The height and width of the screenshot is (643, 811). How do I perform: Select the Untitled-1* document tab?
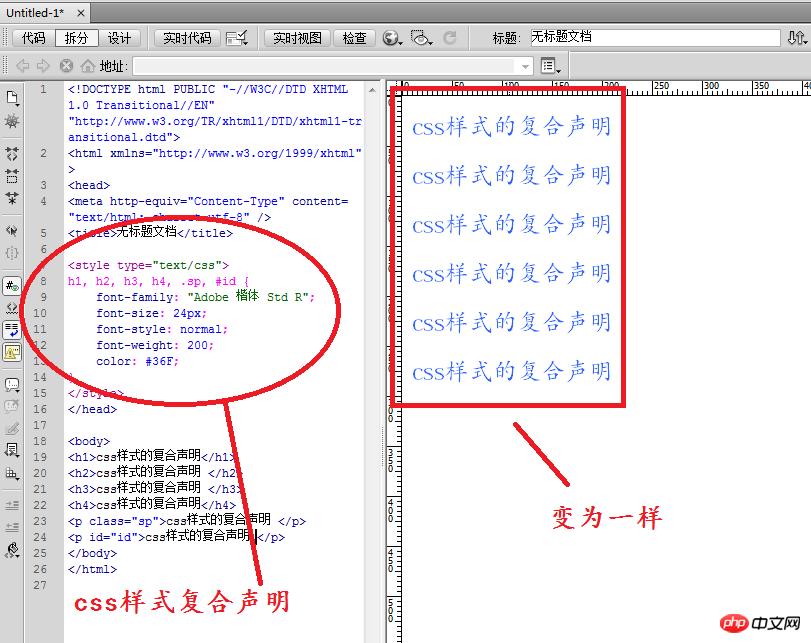(35, 13)
